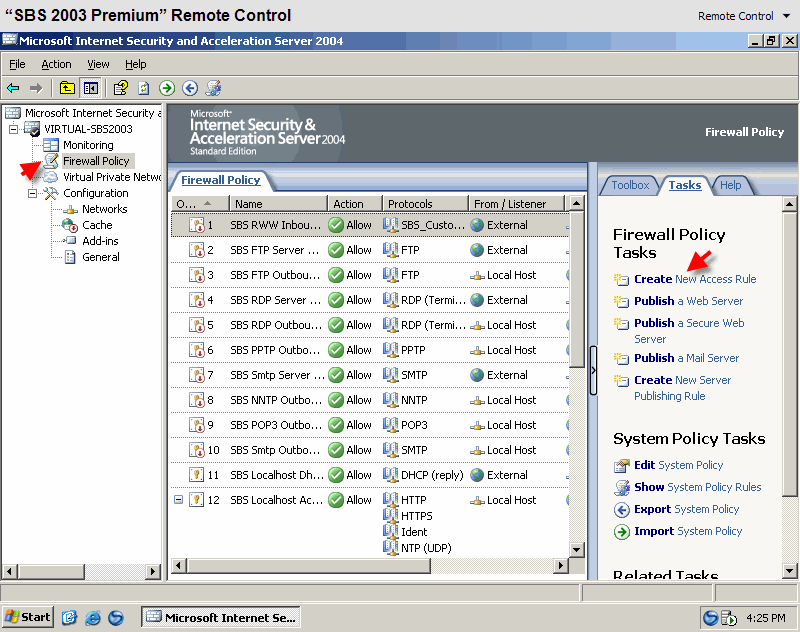Click the Back arrow toolbar icon

(13, 88)
